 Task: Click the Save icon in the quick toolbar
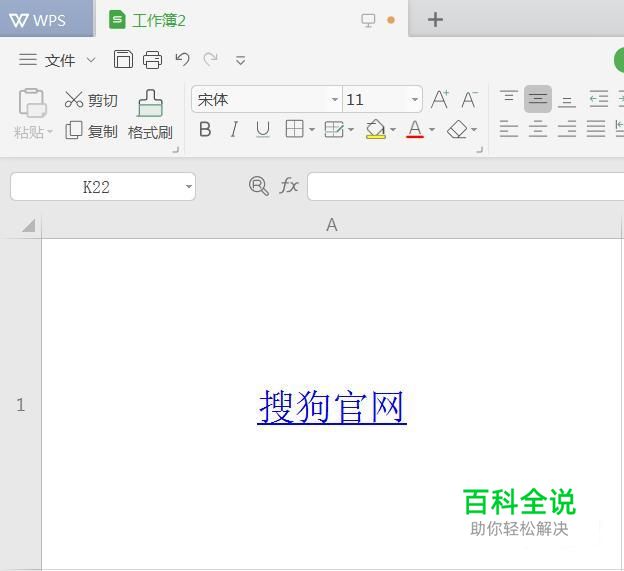pyautogui.click(x=123, y=60)
